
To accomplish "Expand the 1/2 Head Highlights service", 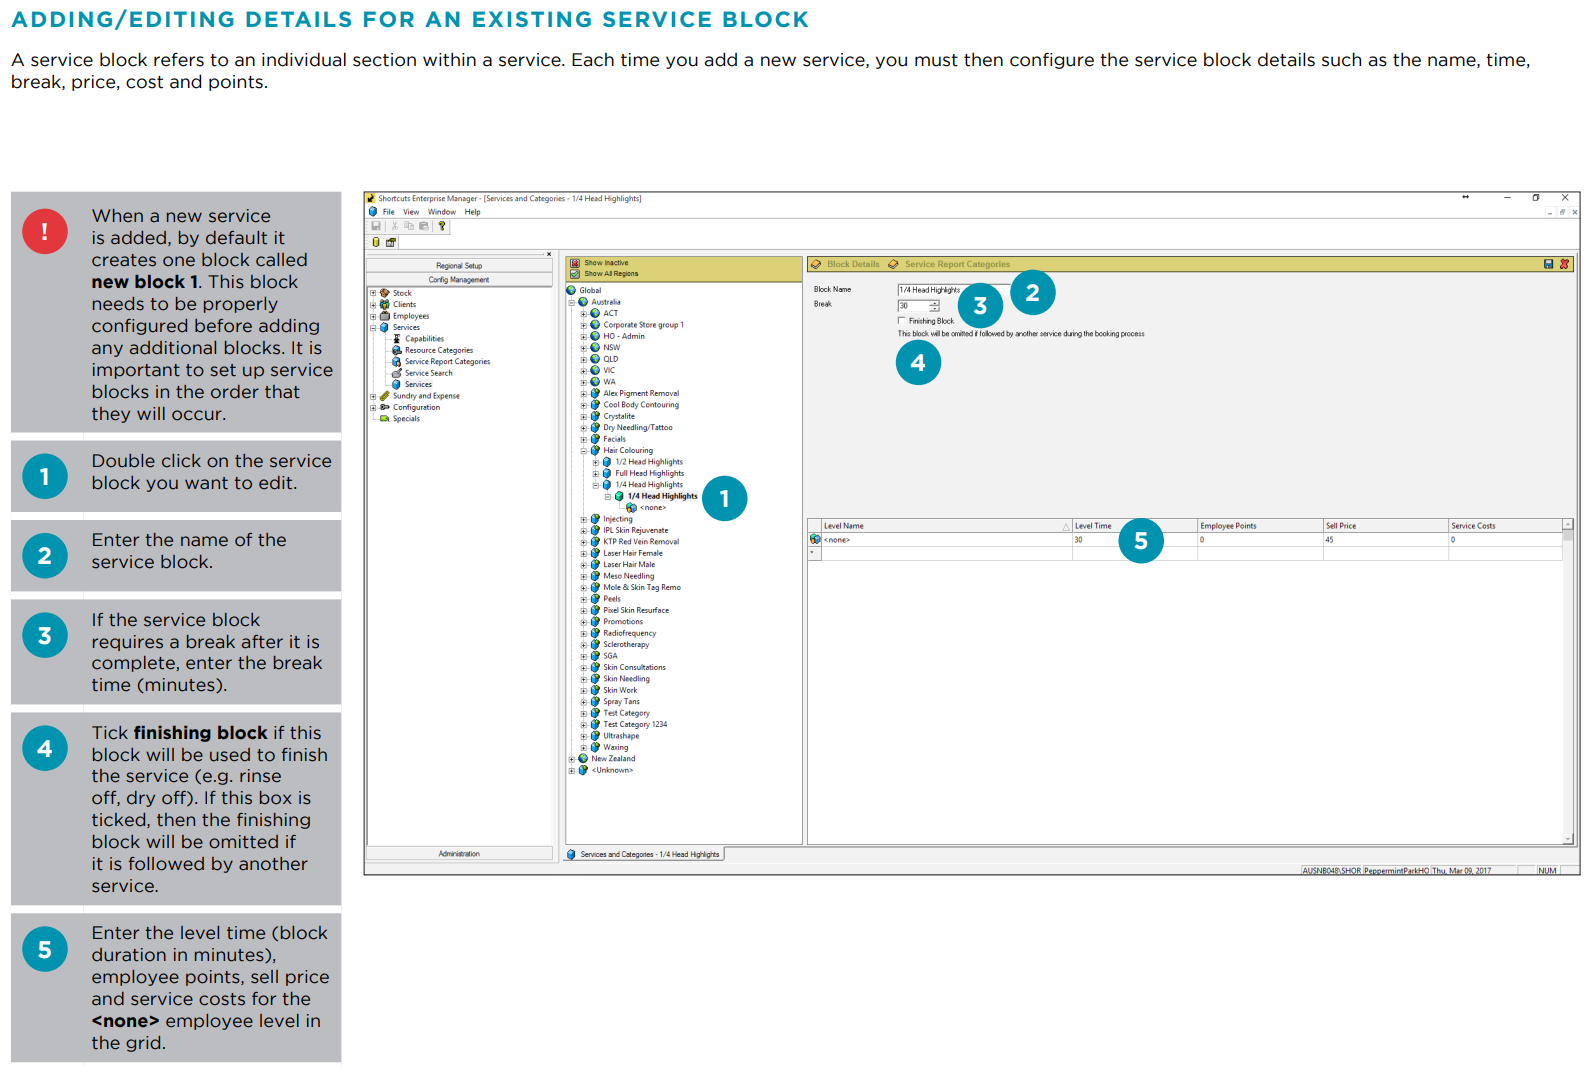I will (596, 462).
